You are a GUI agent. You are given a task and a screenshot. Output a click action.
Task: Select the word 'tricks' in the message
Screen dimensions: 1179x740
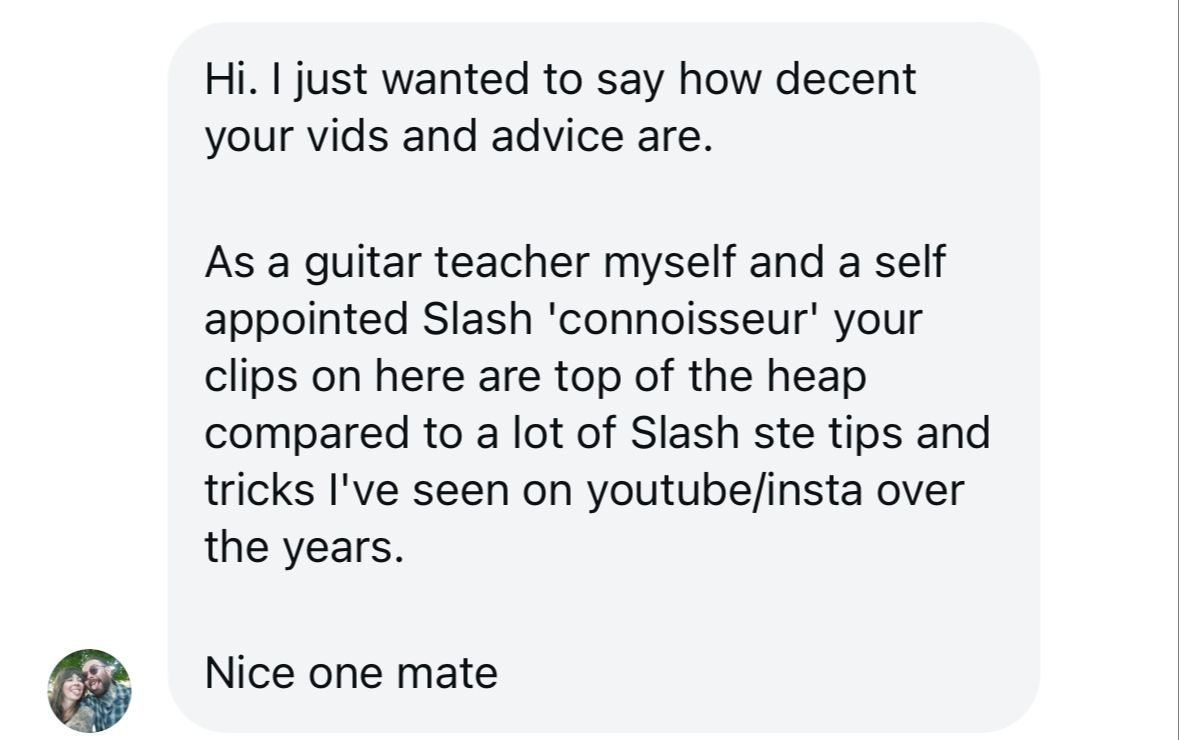point(259,491)
